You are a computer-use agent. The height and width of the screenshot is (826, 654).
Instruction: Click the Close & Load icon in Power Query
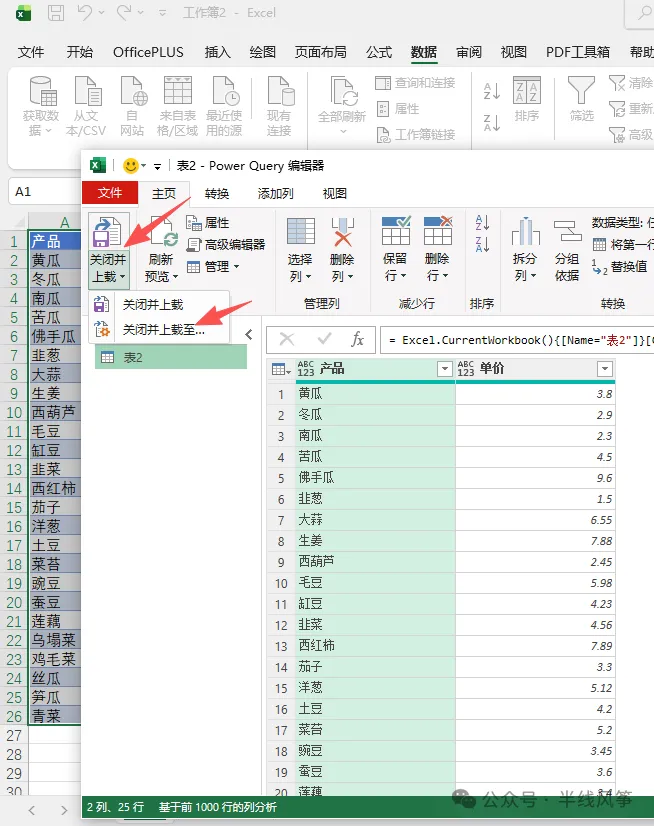point(107,232)
